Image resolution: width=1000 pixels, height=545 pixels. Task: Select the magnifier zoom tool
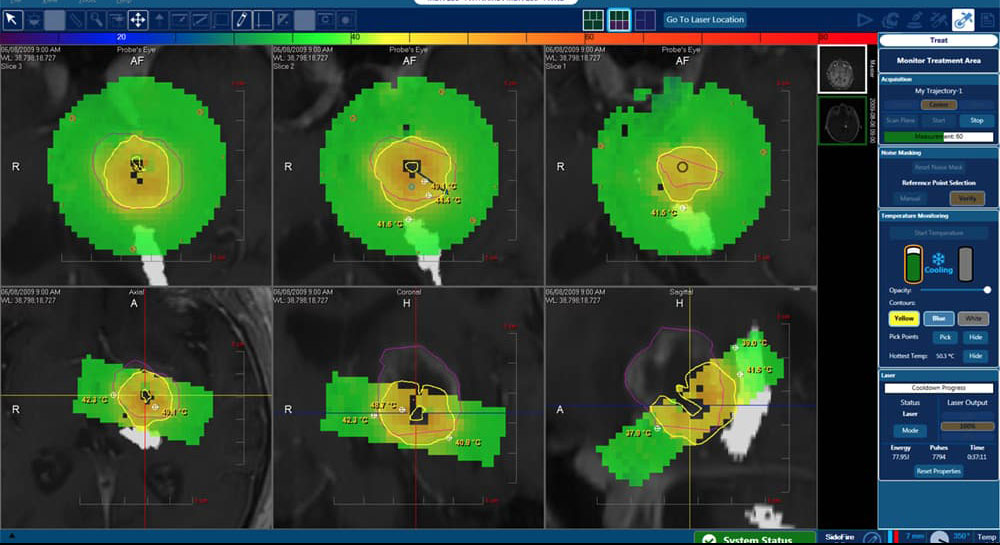[96, 20]
